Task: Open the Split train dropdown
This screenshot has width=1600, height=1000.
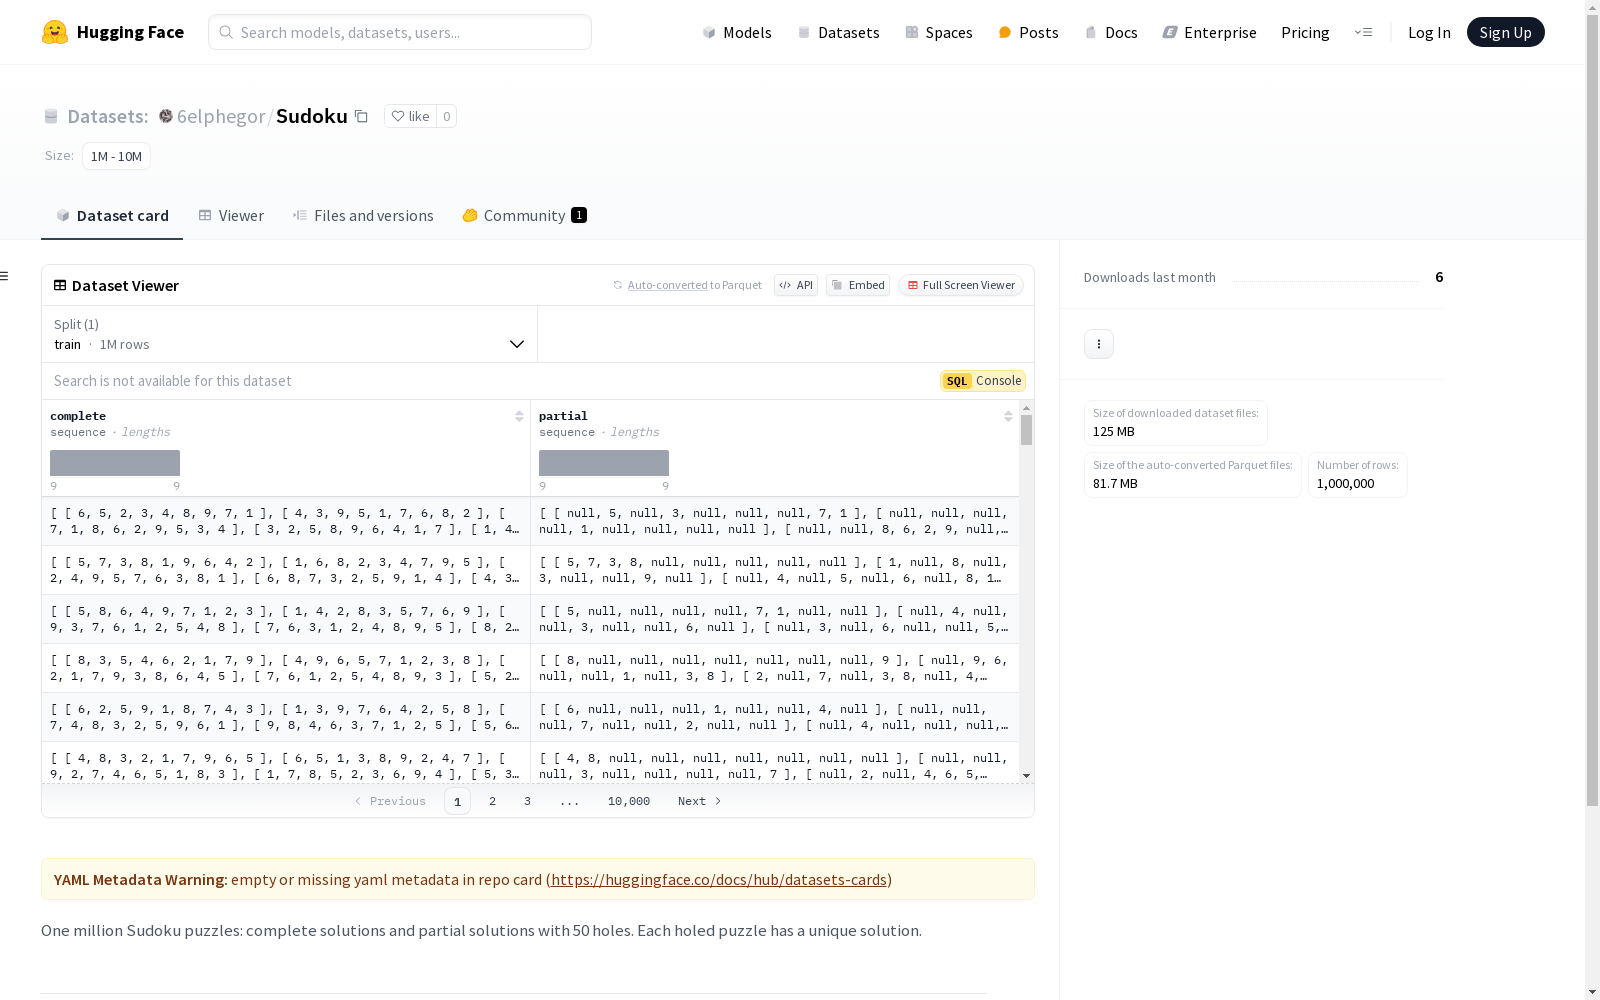Action: point(290,334)
